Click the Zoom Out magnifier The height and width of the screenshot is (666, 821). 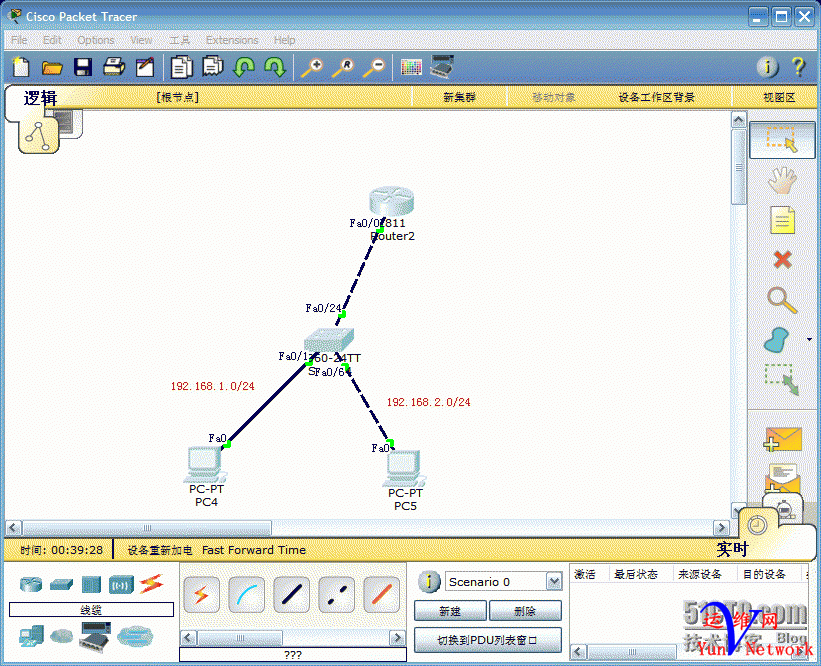tap(374, 68)
